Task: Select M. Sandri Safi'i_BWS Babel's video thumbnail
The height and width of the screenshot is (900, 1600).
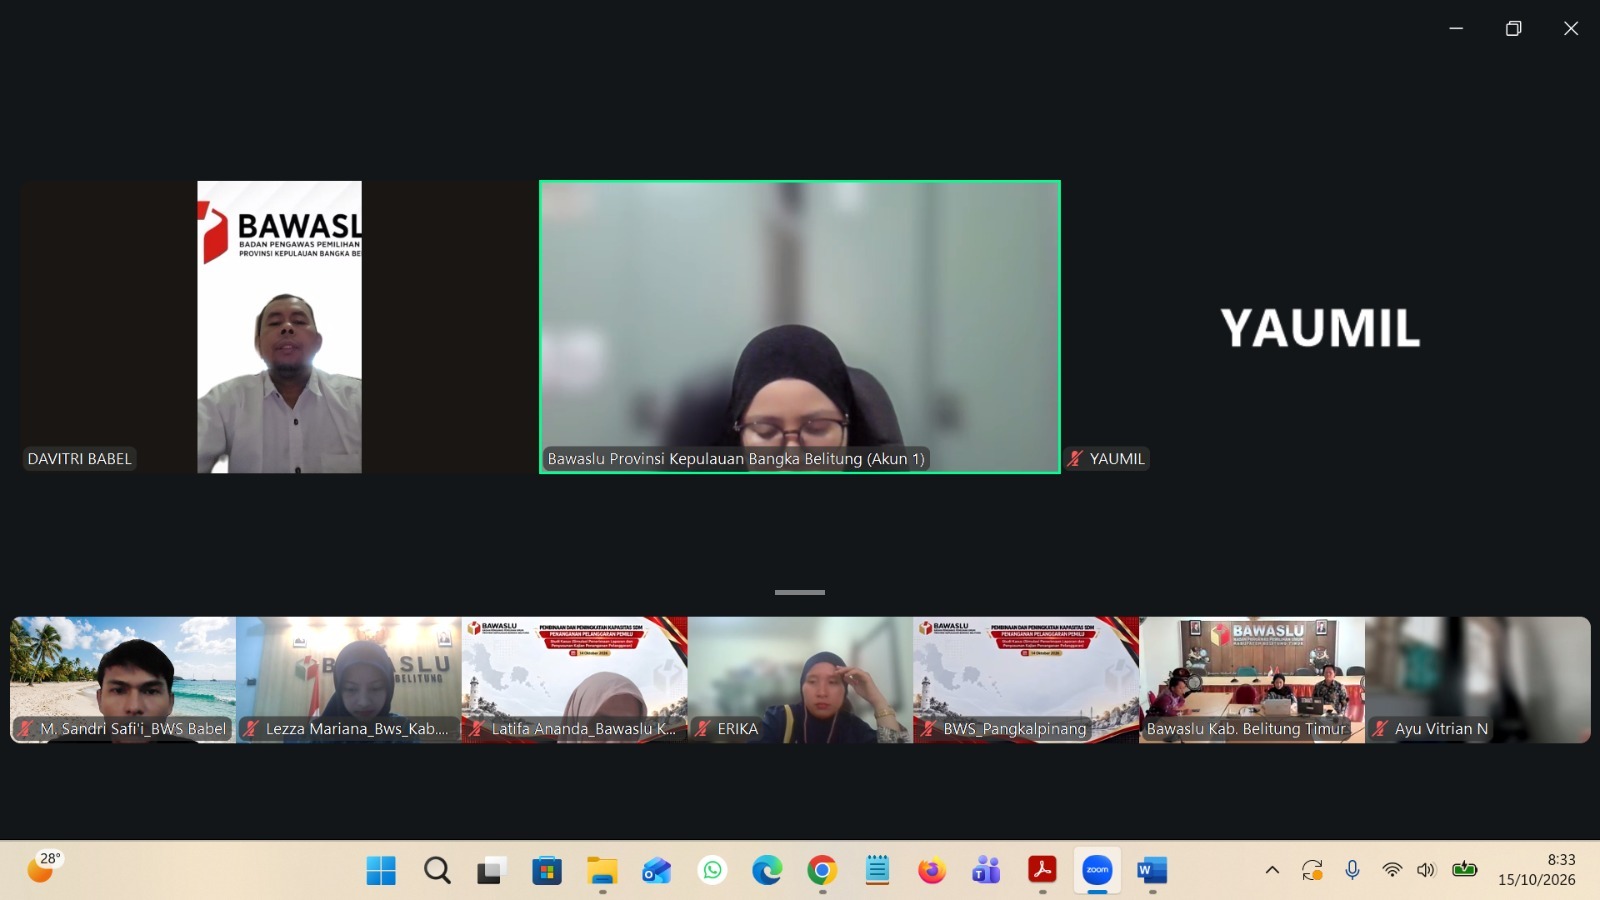Action: click(x=123, y=680)
